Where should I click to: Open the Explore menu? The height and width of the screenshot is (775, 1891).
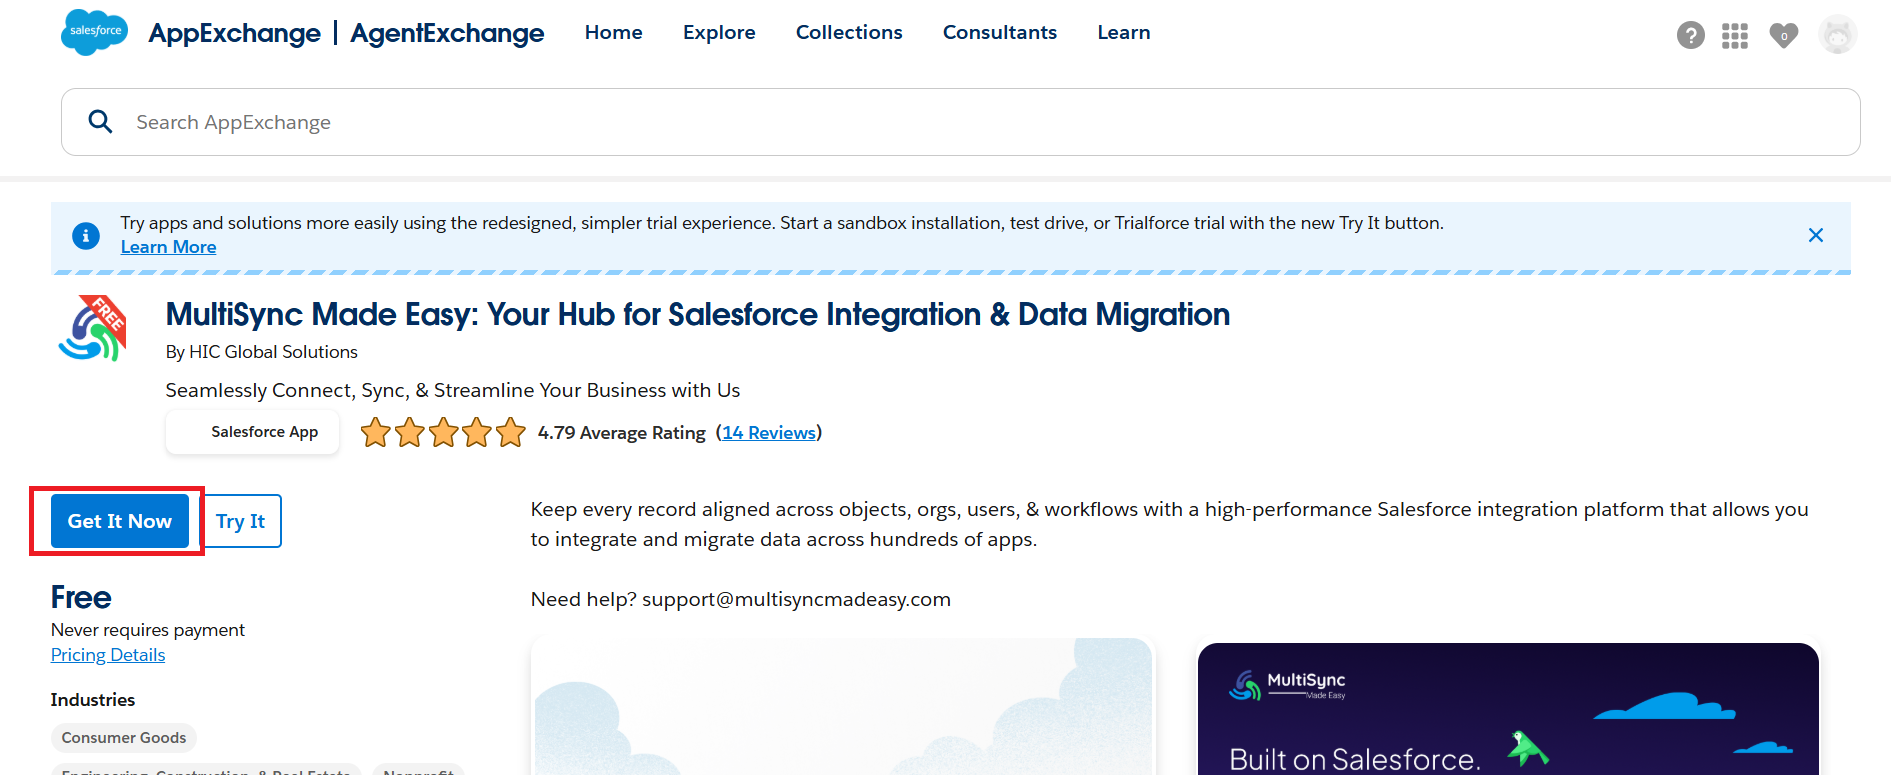coord(719,32)
